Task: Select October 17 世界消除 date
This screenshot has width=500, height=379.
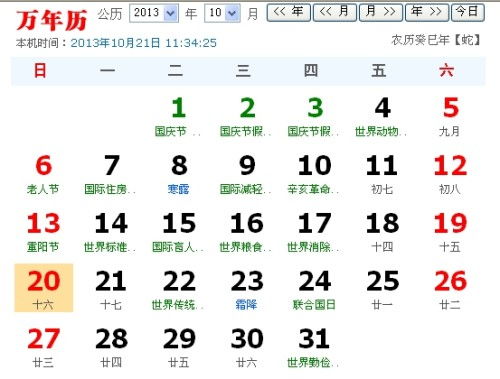Action: coord(314,232)
